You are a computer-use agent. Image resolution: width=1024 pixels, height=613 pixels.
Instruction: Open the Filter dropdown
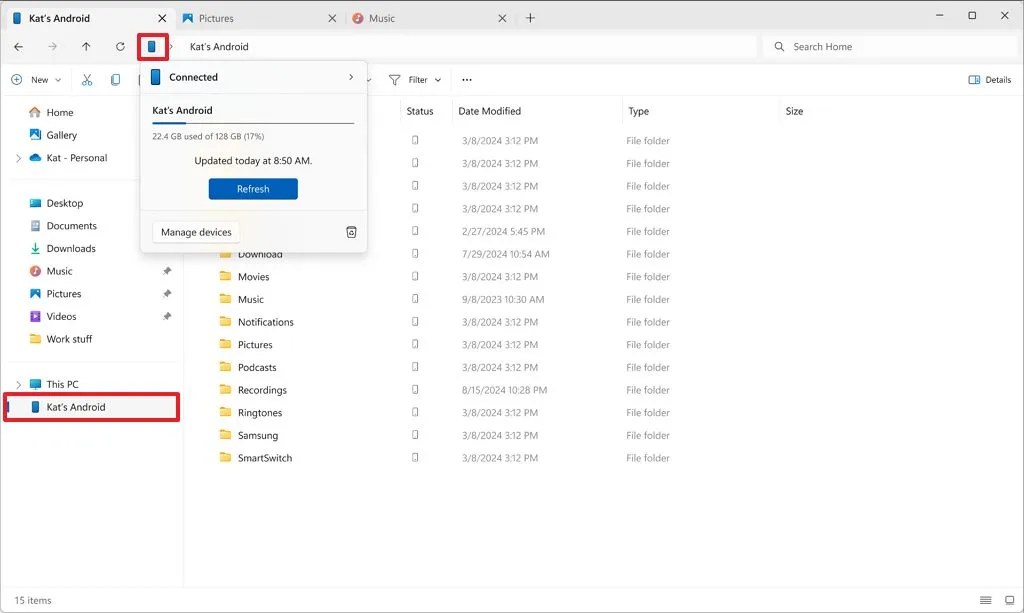click(x=415, y=79)
